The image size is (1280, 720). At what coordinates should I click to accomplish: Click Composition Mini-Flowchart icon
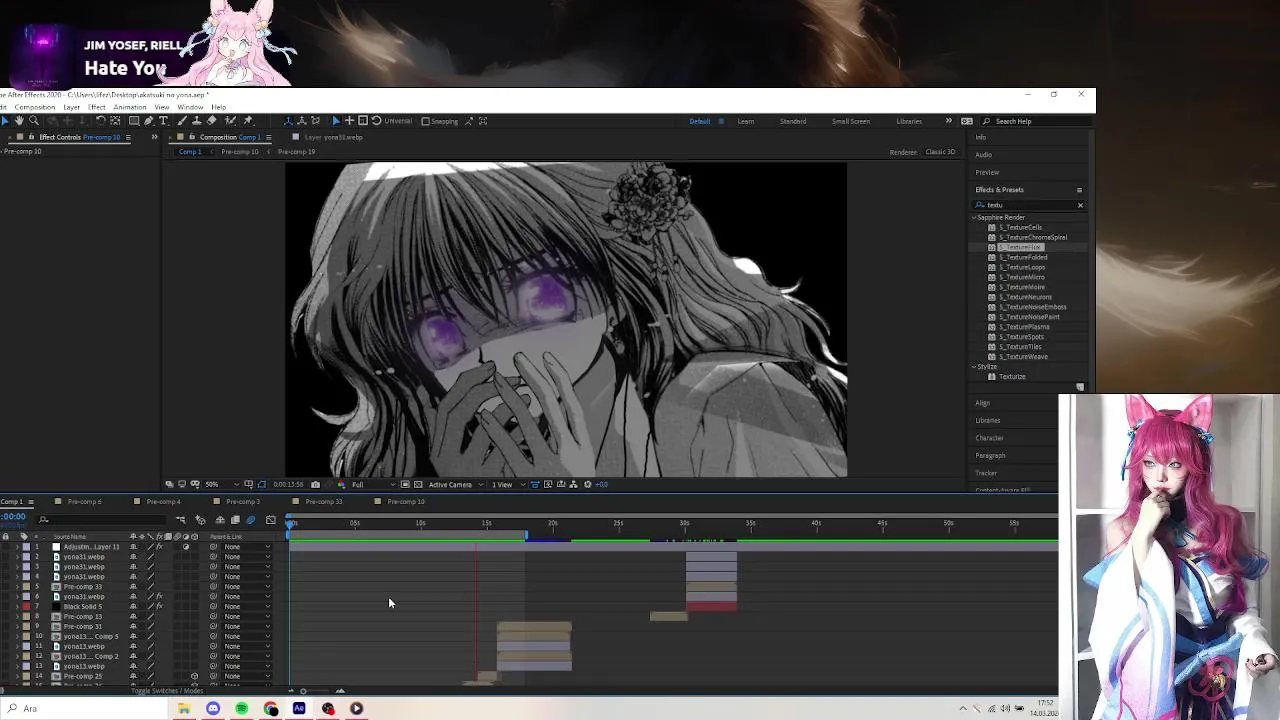(x=180, y=520)
